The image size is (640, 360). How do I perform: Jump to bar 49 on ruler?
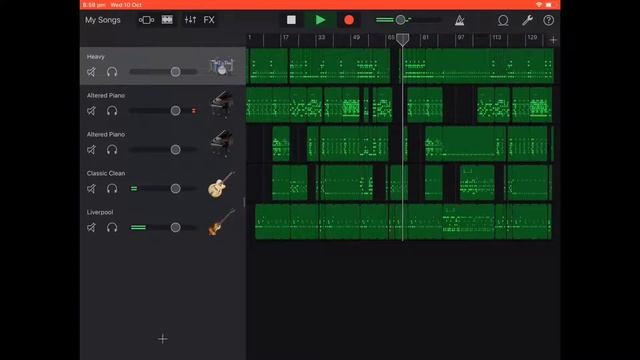point(356,38)
